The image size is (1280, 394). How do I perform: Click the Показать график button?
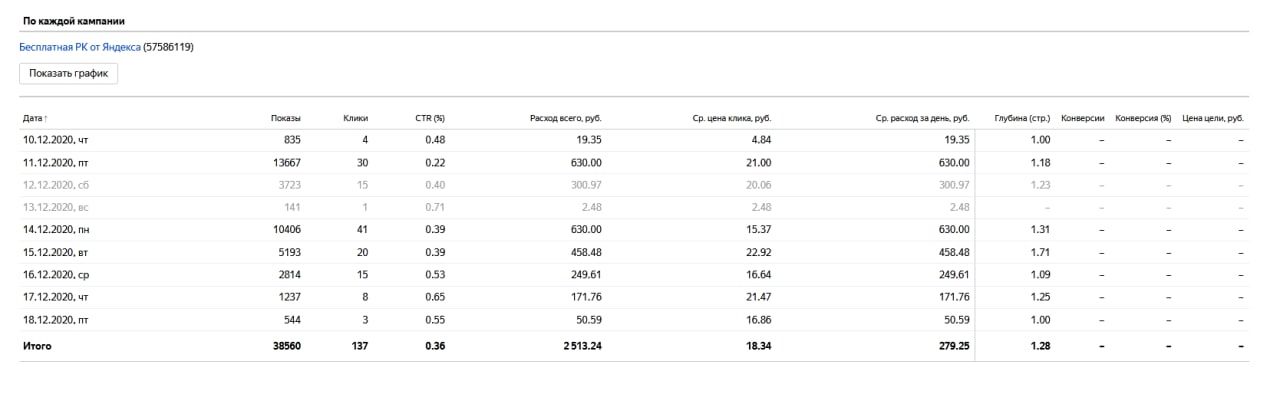pyautogui.click(x=69, y=73)
